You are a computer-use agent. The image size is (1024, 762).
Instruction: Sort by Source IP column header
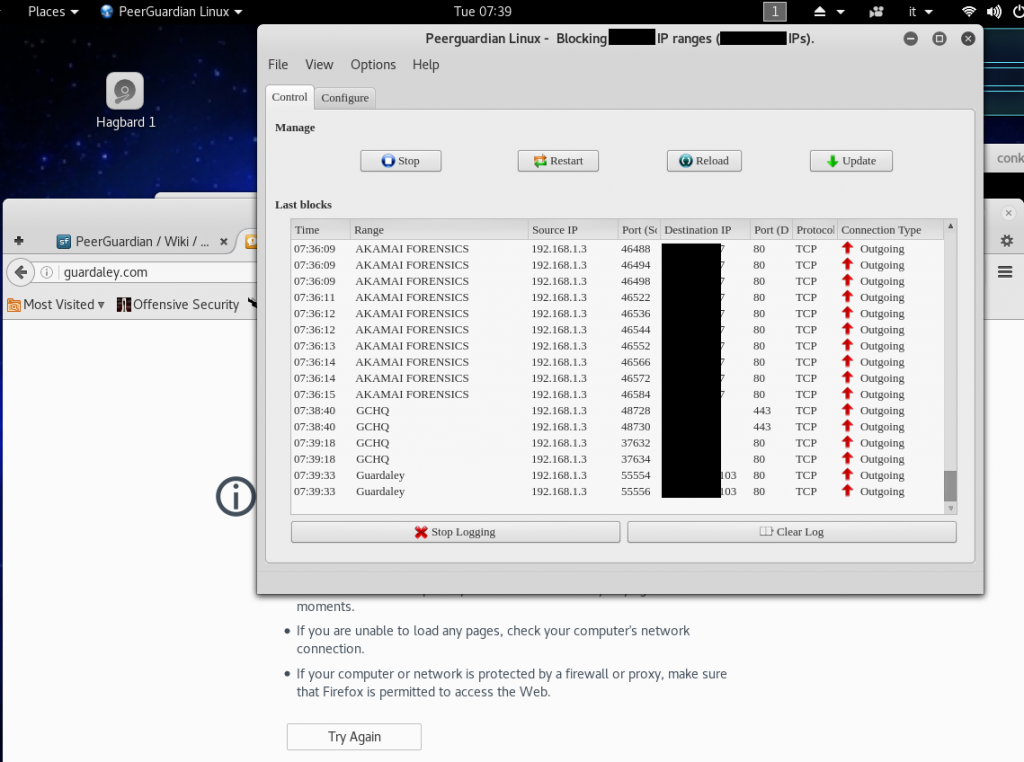[573, 230]
